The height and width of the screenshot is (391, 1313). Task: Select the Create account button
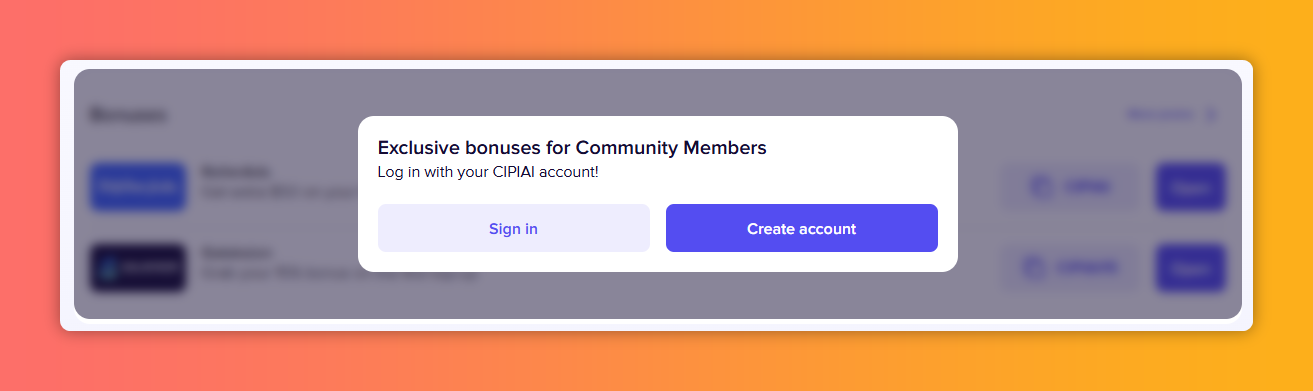pos(801,228)
